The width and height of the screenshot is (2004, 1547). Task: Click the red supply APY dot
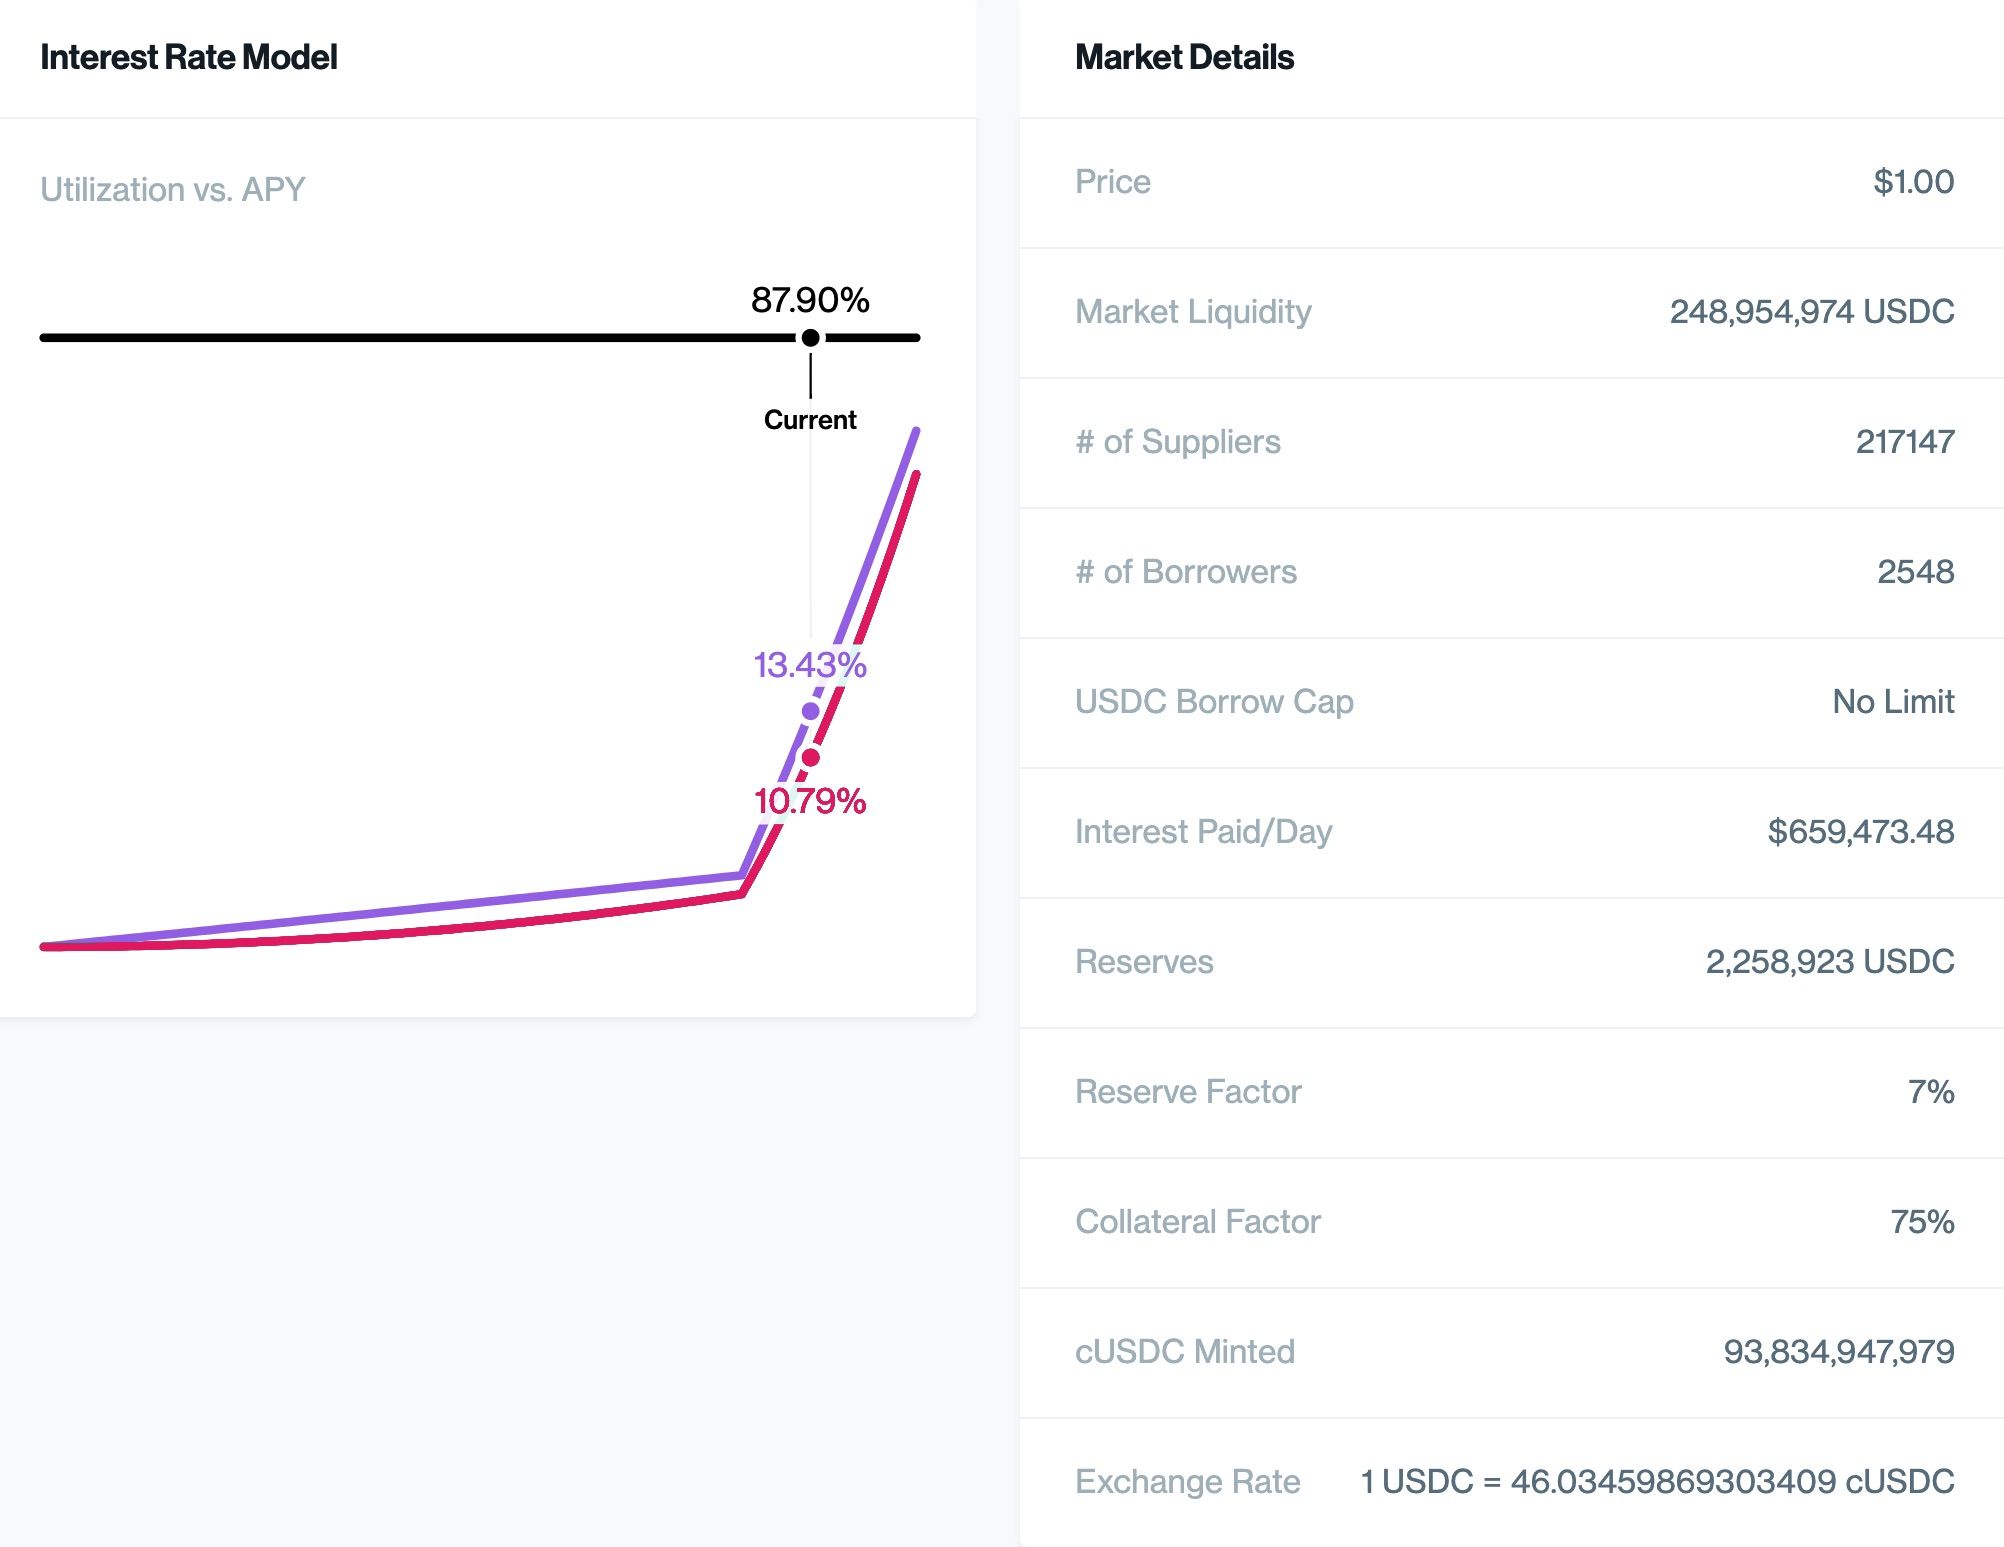810,758
